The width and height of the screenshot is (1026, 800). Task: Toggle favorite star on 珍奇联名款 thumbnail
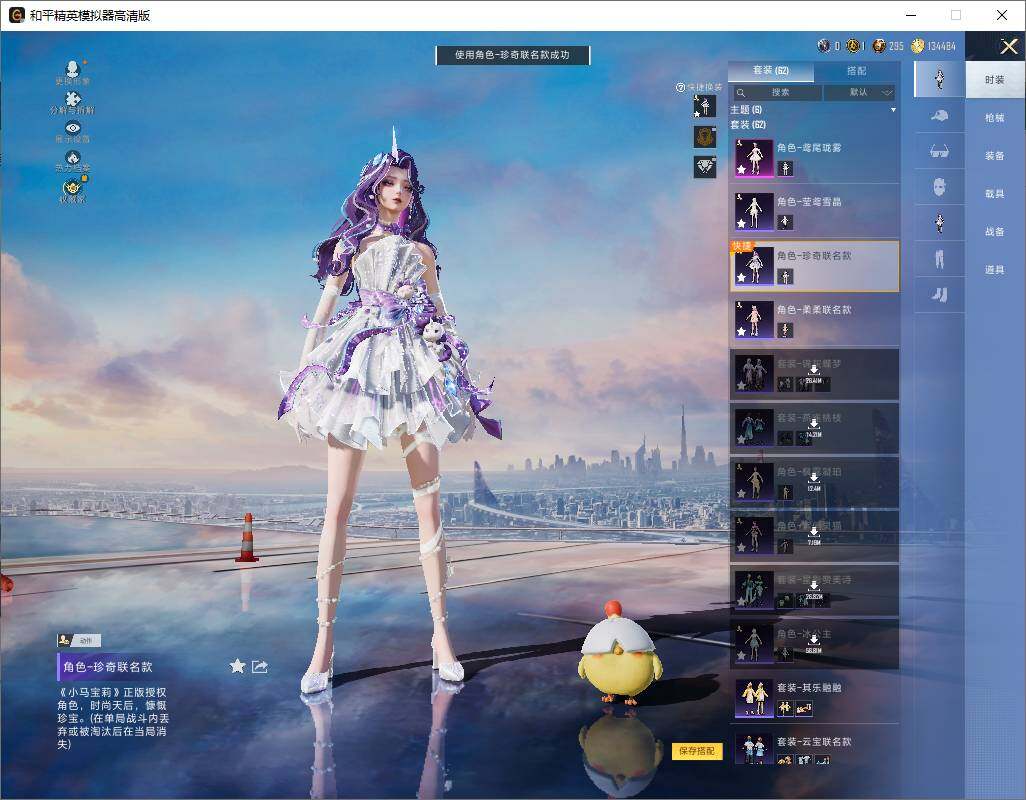pyautogui.click(x=741, y=277)
